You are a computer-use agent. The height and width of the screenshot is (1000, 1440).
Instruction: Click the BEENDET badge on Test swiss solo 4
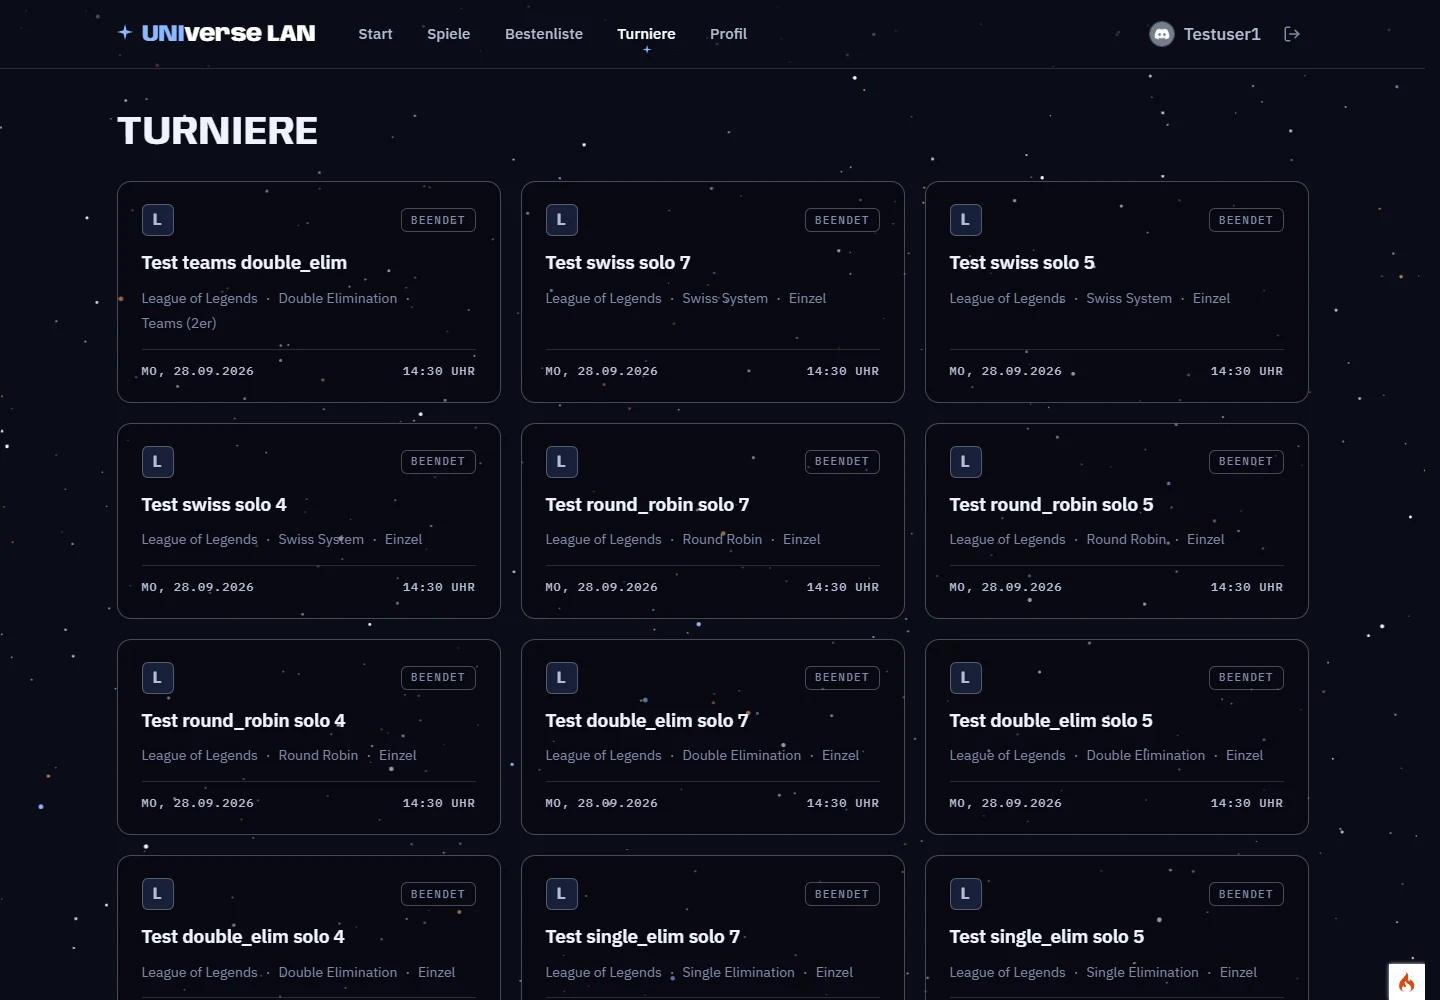[438, 462]
